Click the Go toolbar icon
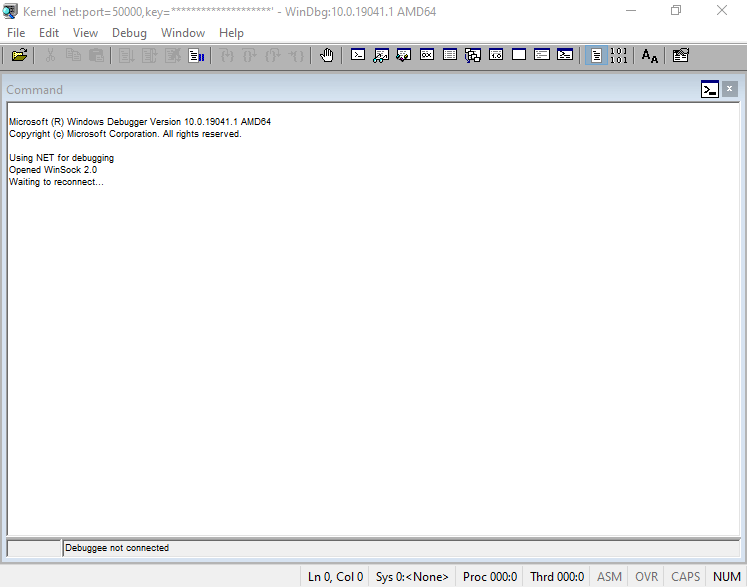 [x=126, y=55]
